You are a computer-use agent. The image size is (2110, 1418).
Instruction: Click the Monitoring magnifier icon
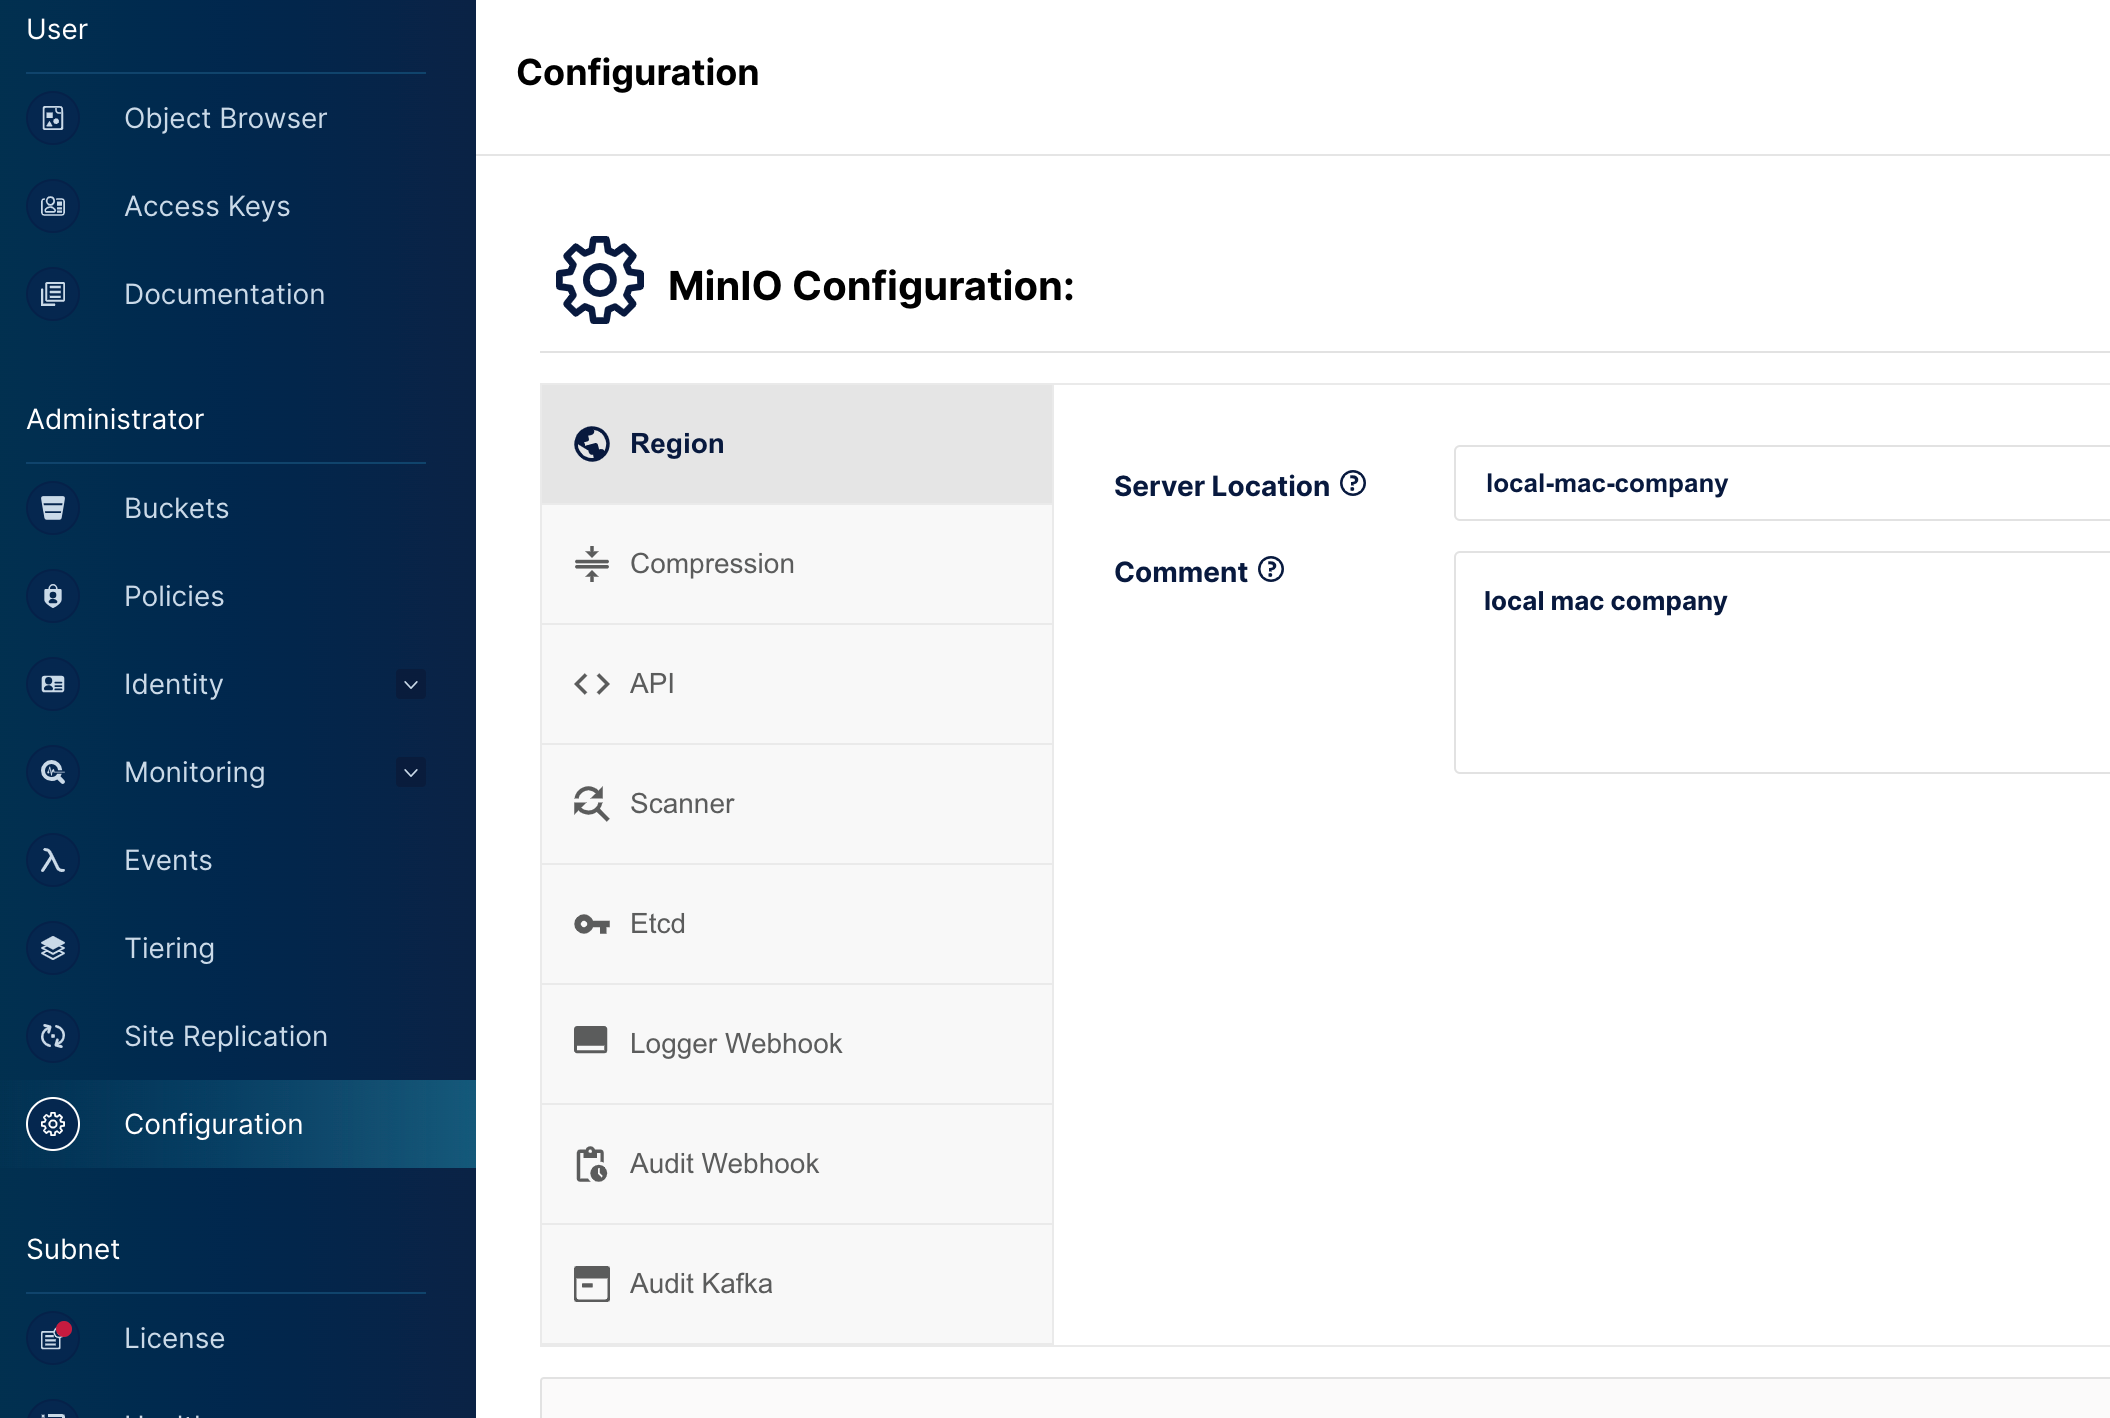[53, 772]
